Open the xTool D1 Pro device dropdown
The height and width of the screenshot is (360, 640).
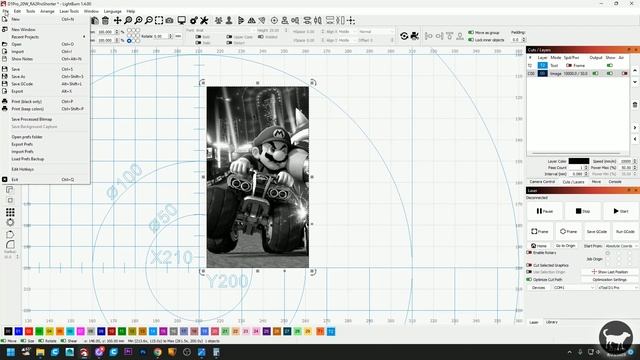pos(617,287)
